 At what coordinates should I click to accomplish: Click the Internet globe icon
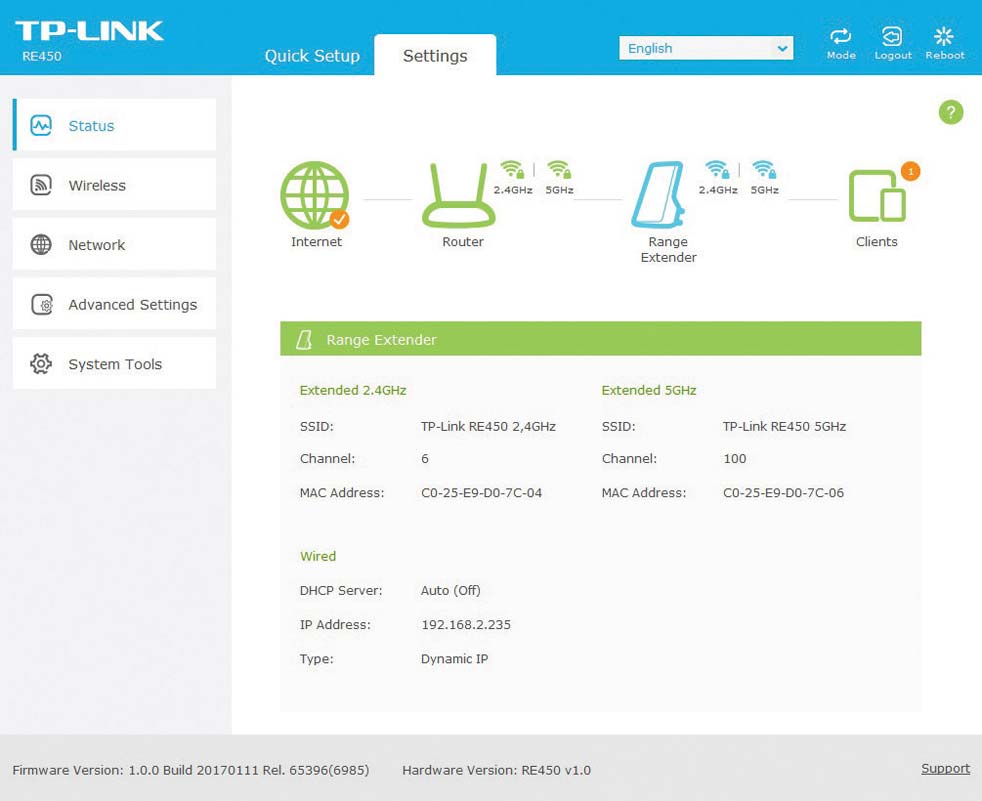tap(314, 195)
